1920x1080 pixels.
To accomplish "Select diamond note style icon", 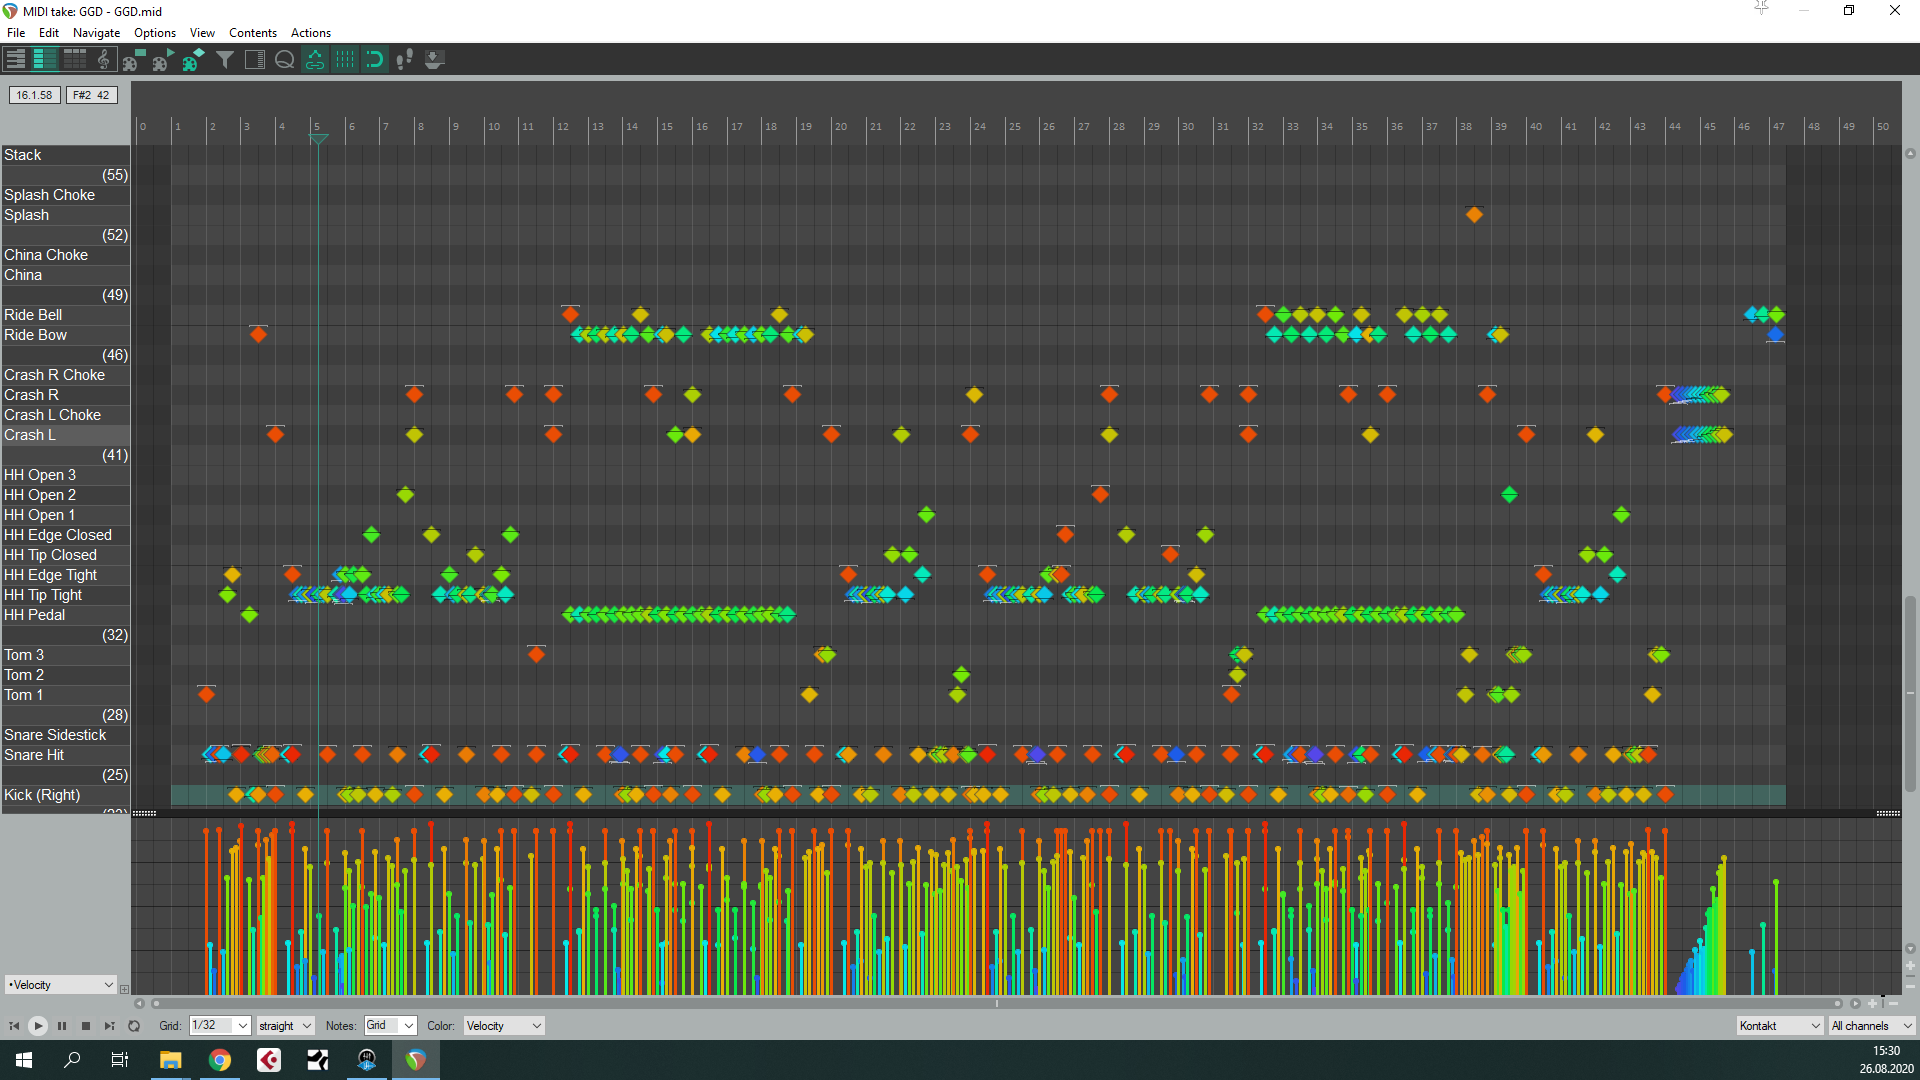I will 192,59.
